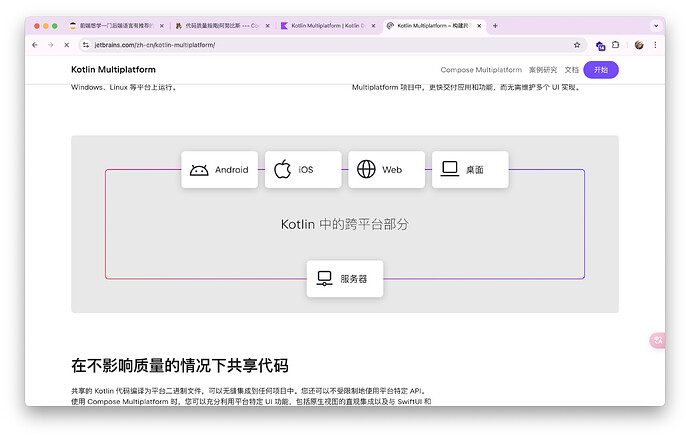Click the Apple logo icon
690x438 pixels.
coord(283,169)
